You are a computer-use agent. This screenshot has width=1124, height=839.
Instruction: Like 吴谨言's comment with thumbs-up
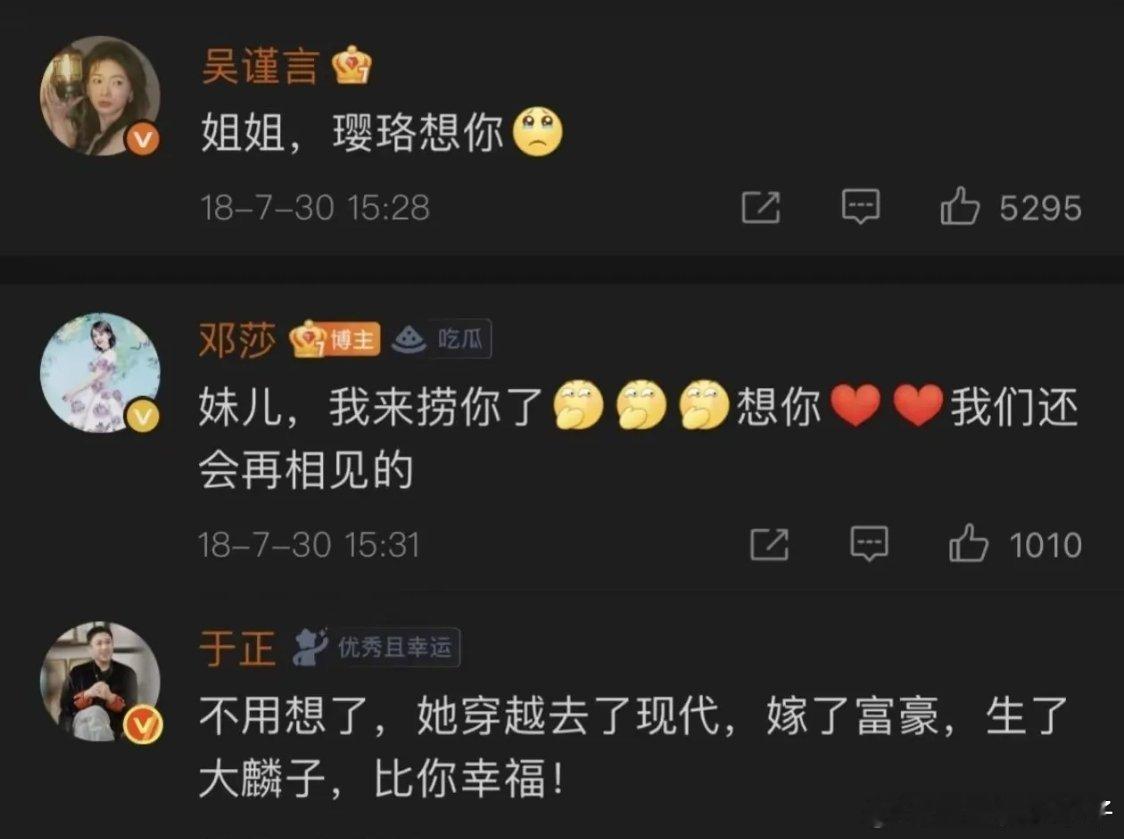960,207
